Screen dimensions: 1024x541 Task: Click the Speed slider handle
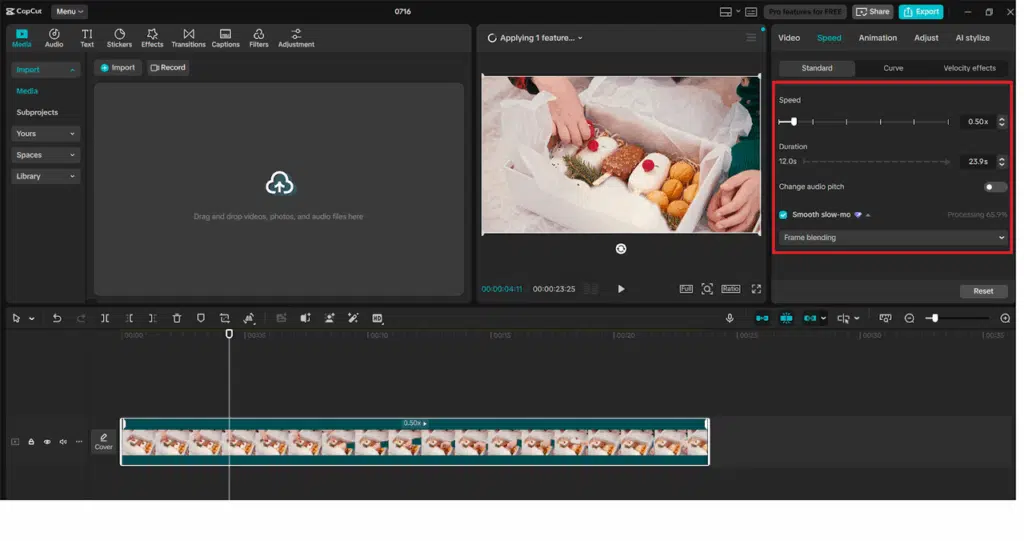click(x=794, y=122)
